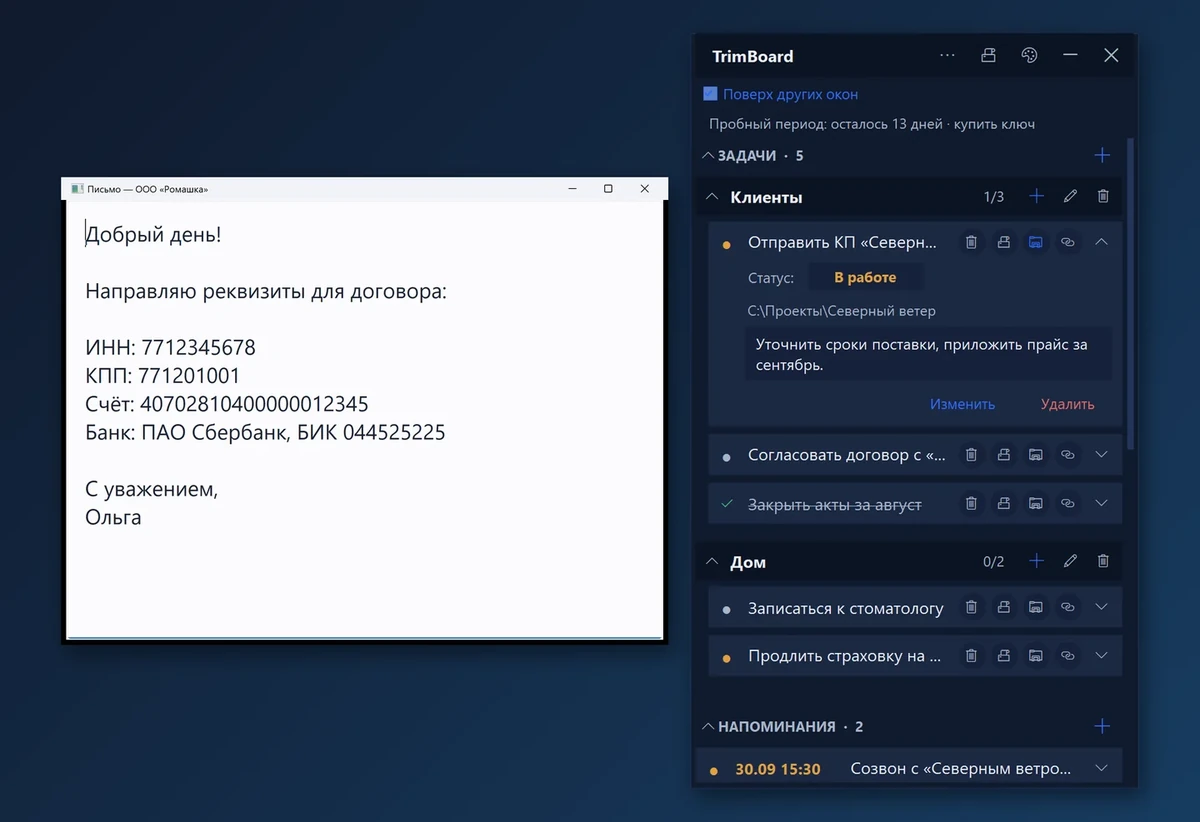Click trash icon on Записаться к стоматологу
Screen dimensions: 1200x822
point(970,607)
